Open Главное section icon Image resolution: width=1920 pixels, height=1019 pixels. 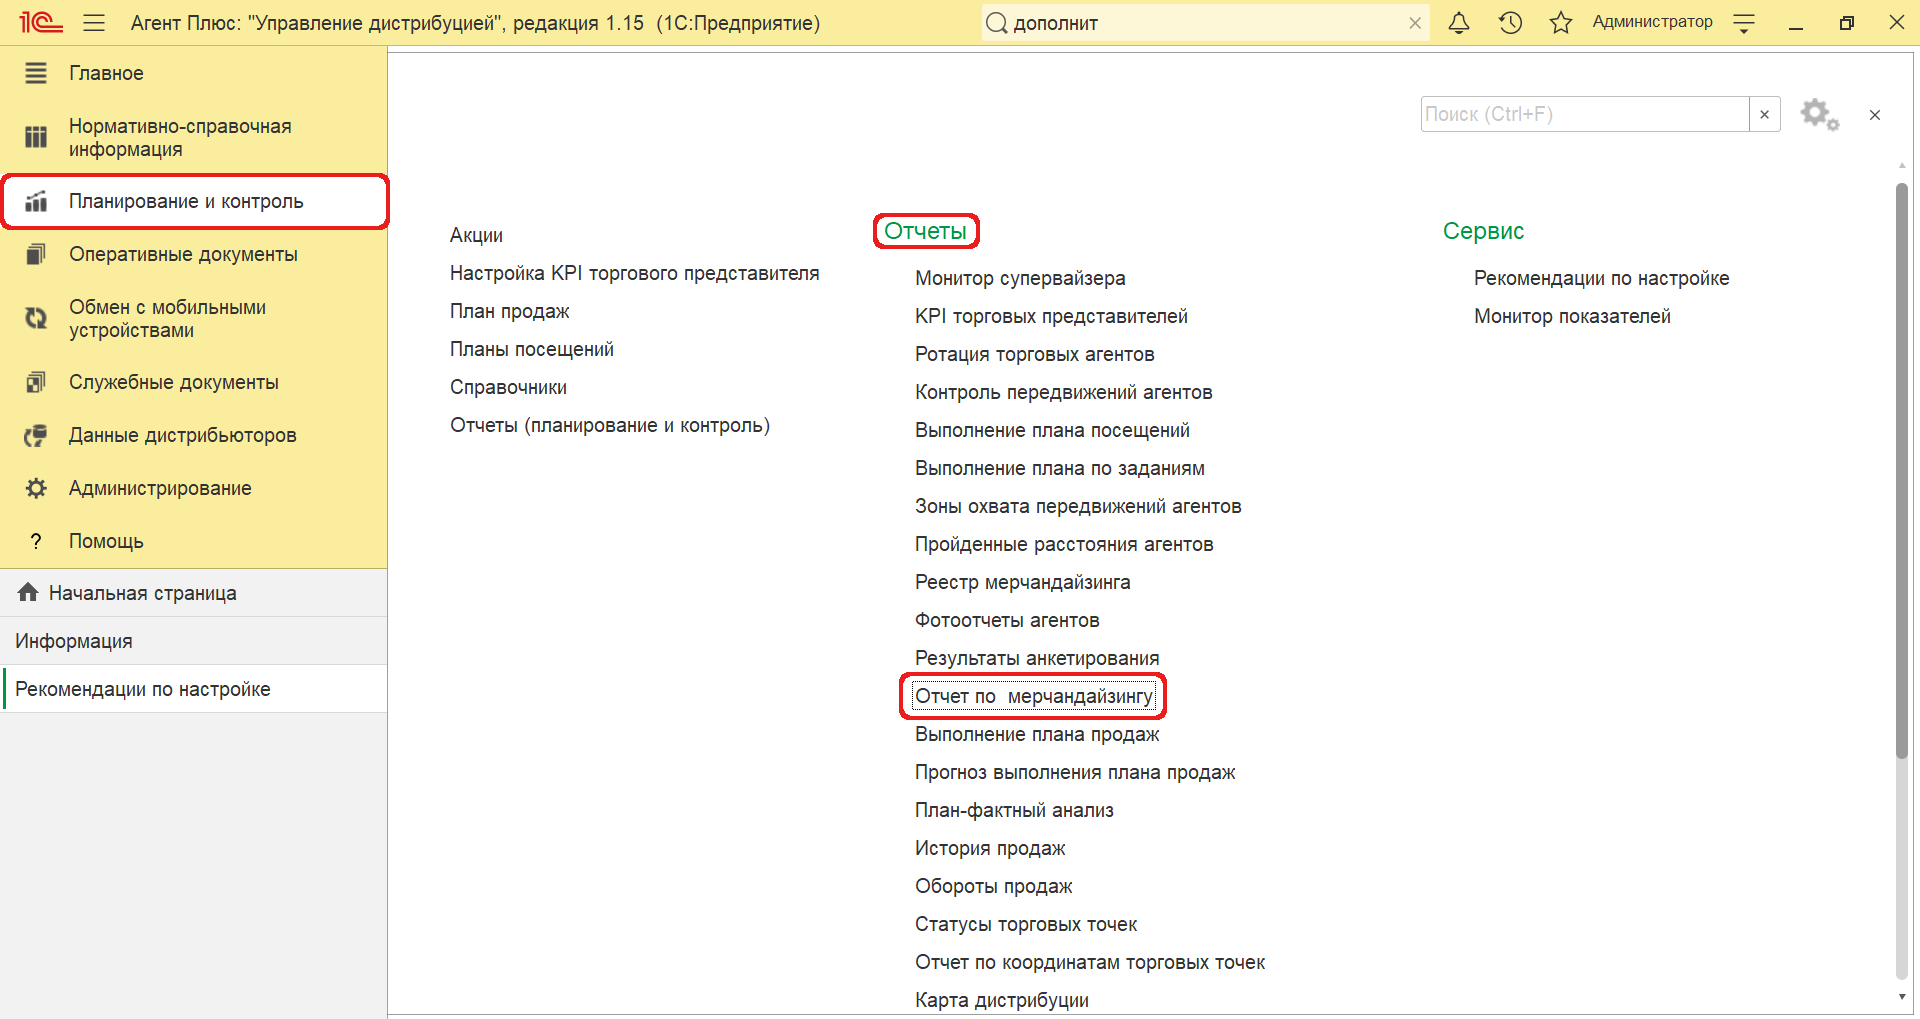click(36, 73)
